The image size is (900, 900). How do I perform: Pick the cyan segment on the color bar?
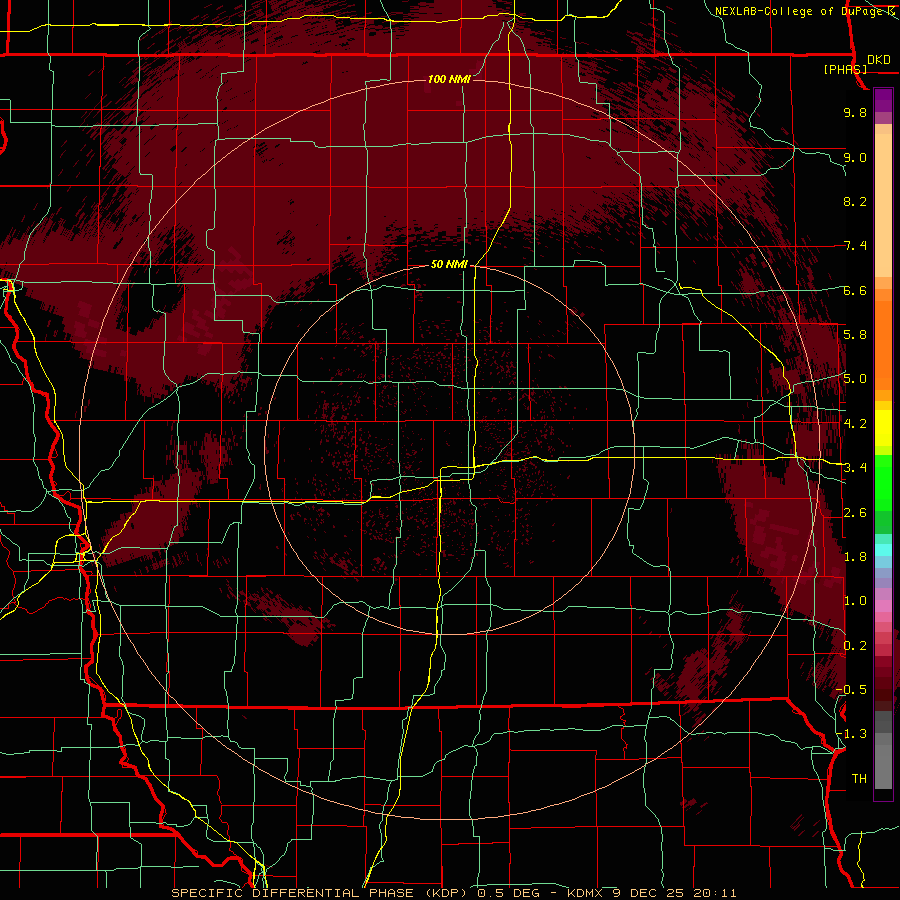click(883, 550)
